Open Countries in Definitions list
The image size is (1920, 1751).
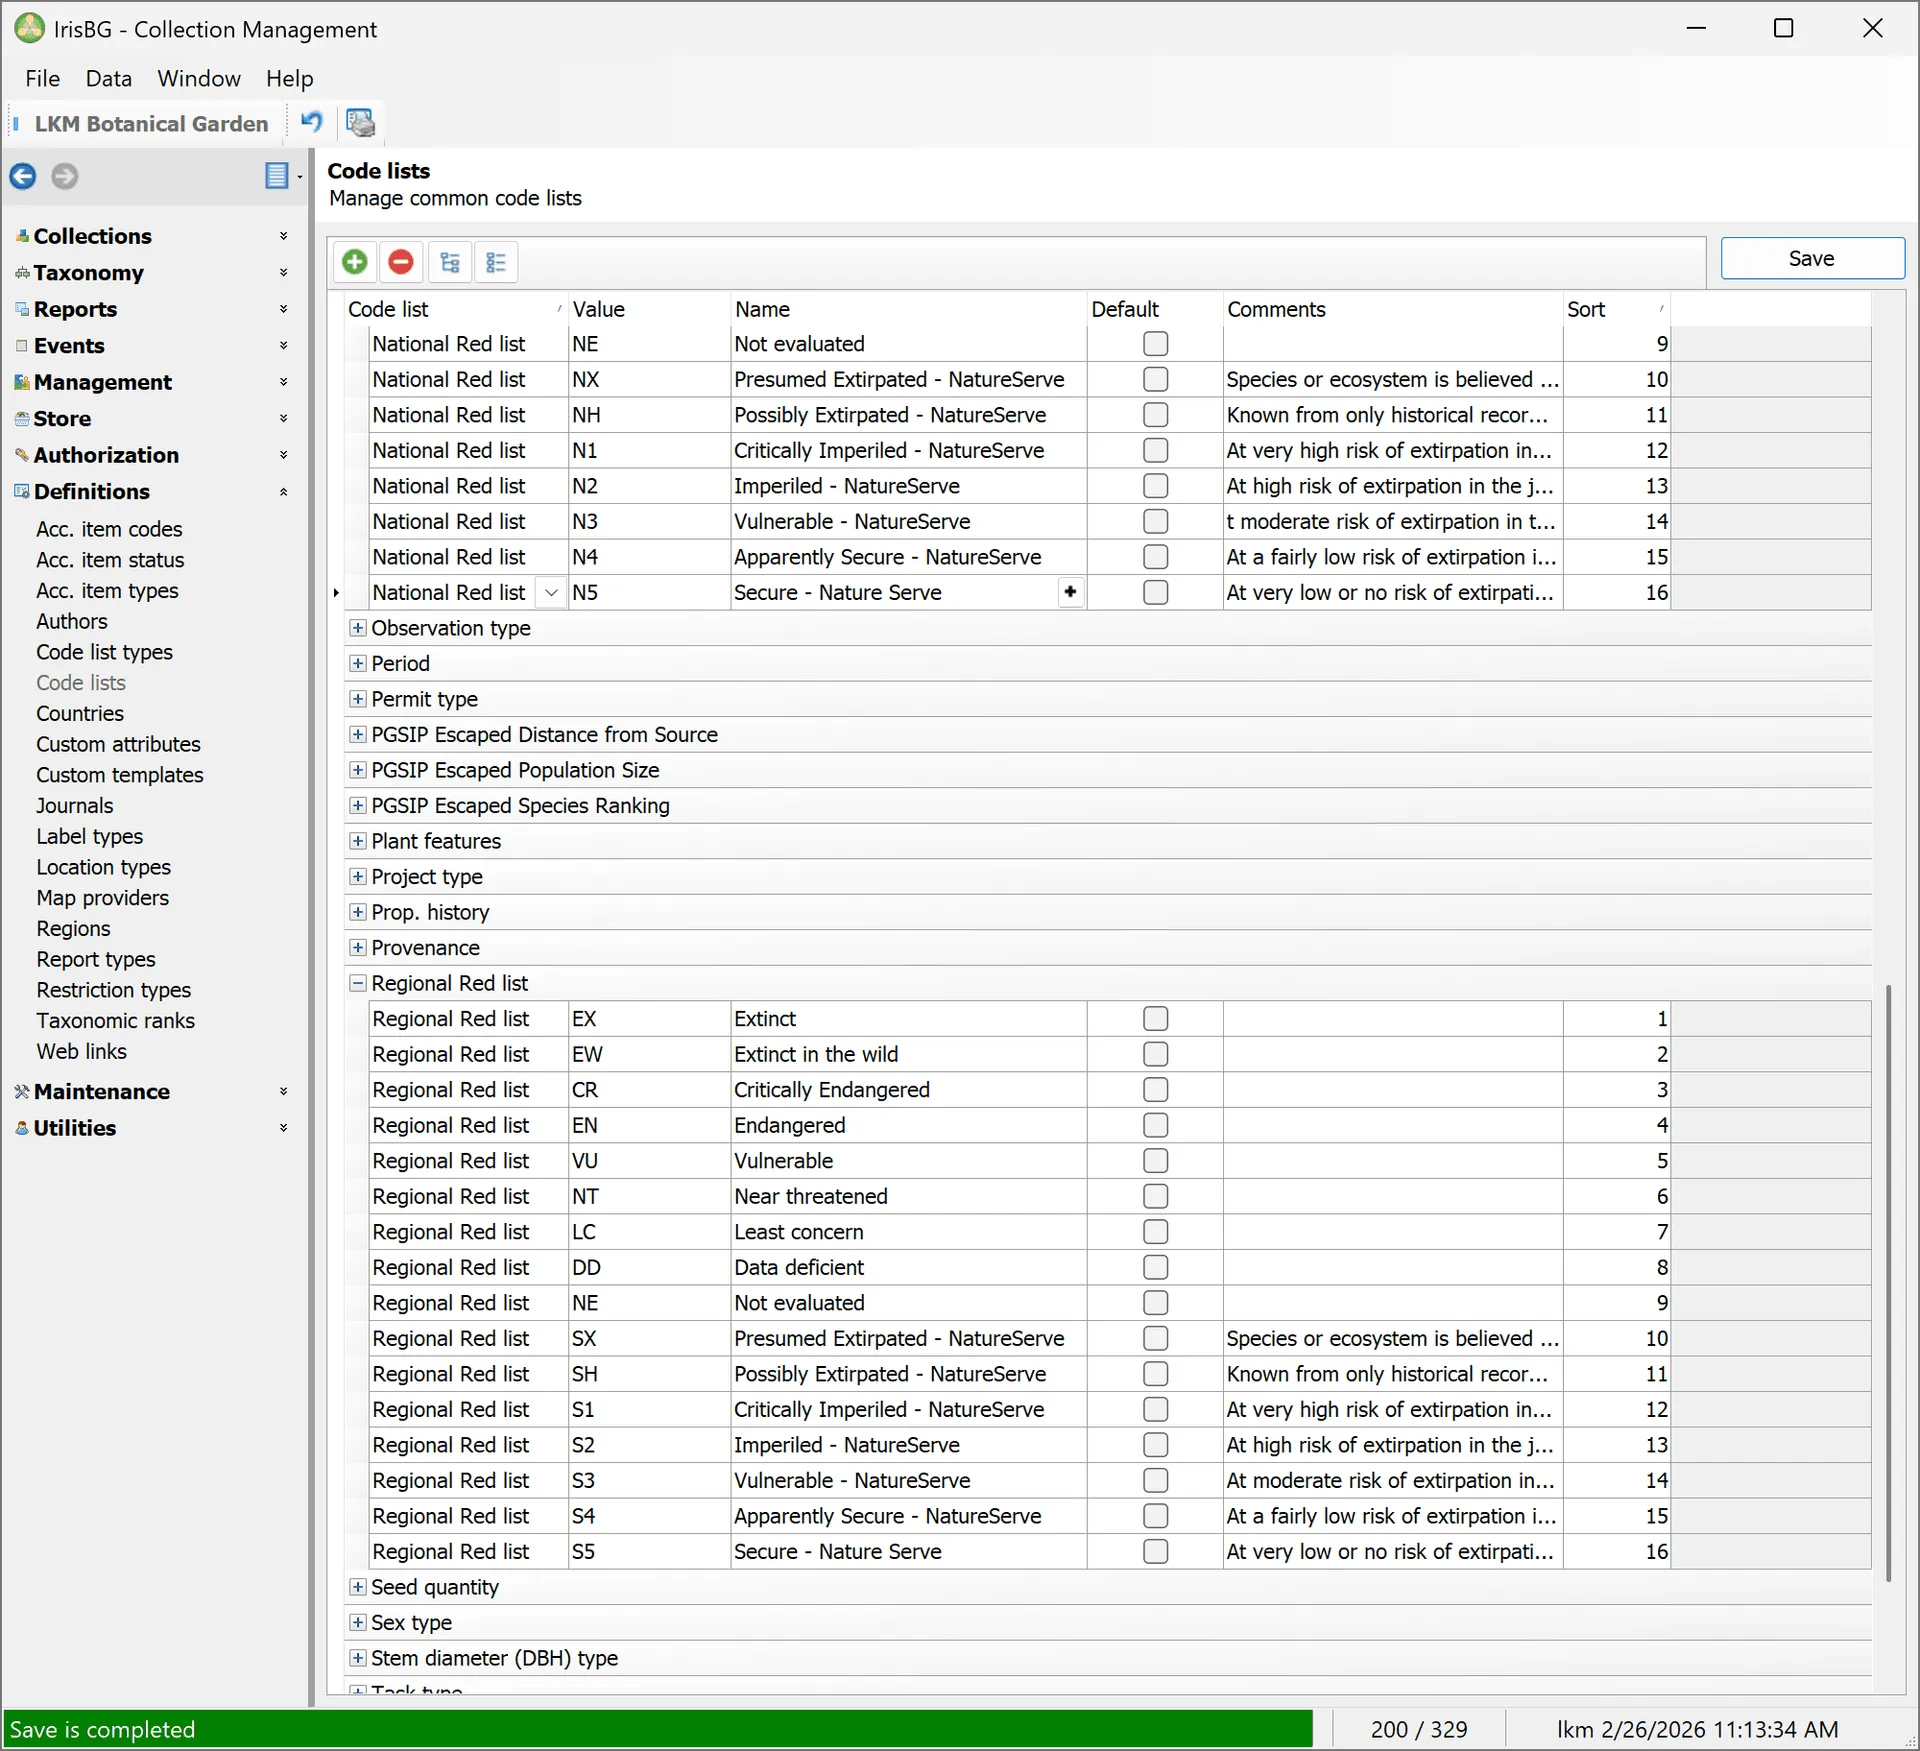tap(80, 714)
